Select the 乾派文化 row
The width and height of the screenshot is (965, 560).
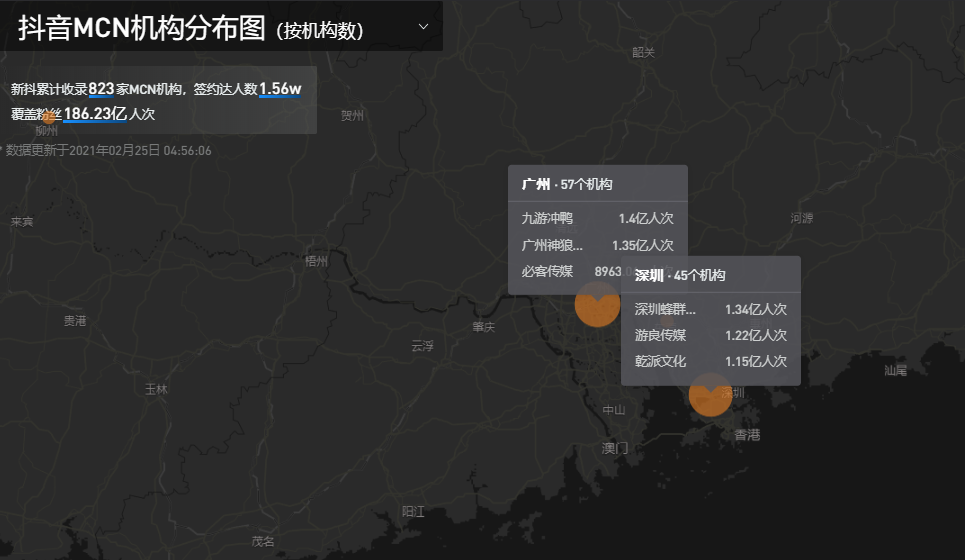[x=711, y=361]
